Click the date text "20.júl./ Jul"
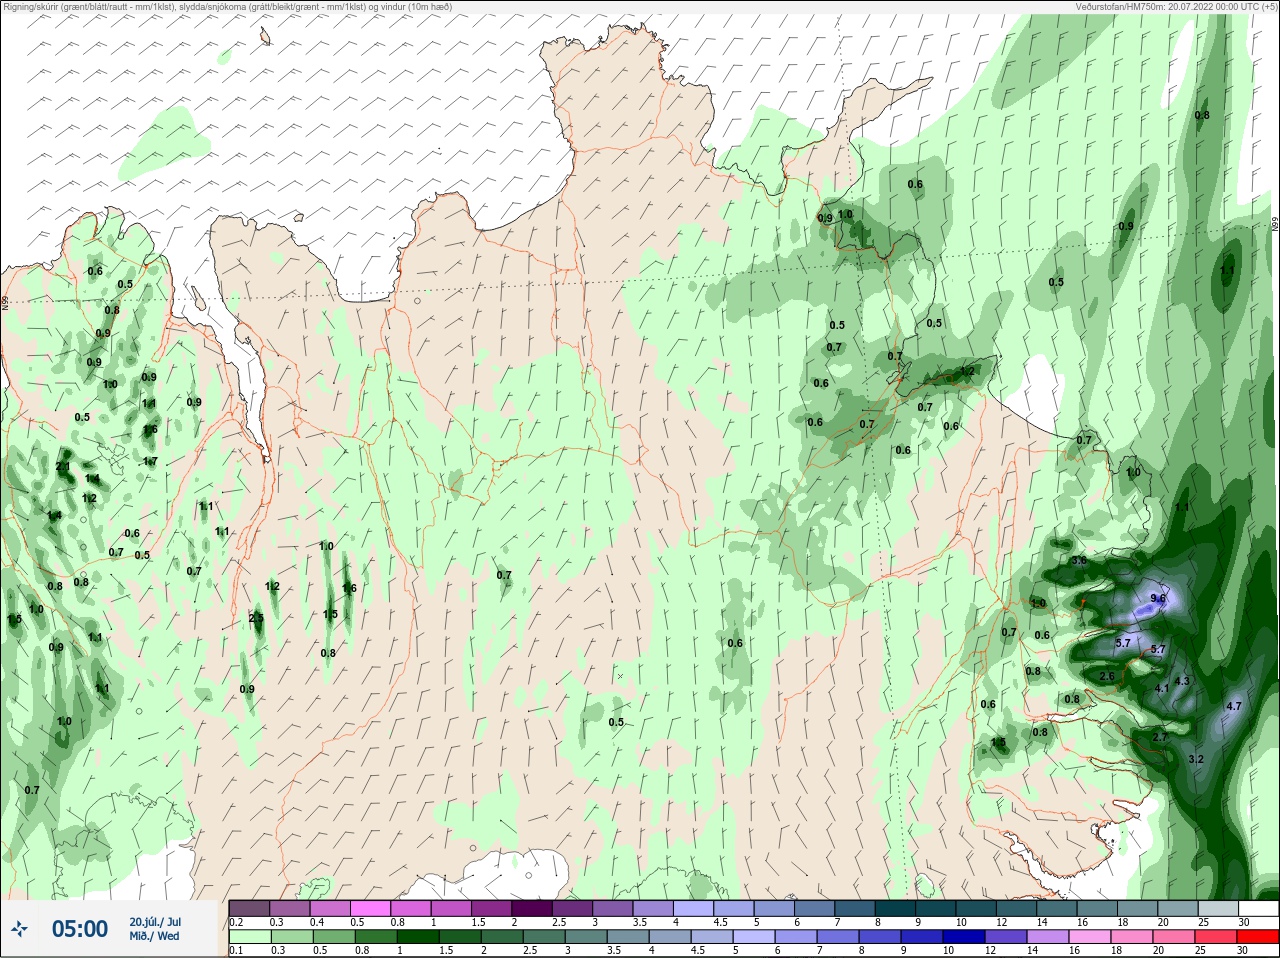The width and height of the screenshot is (1280, 958). [x=155, y=922]
